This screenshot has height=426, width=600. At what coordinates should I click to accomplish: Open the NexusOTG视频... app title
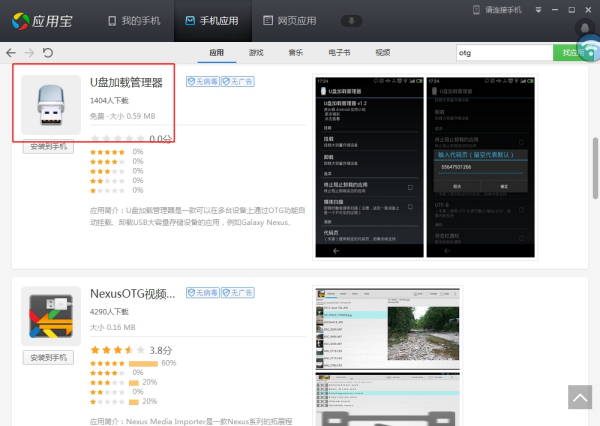coord(132,294)
